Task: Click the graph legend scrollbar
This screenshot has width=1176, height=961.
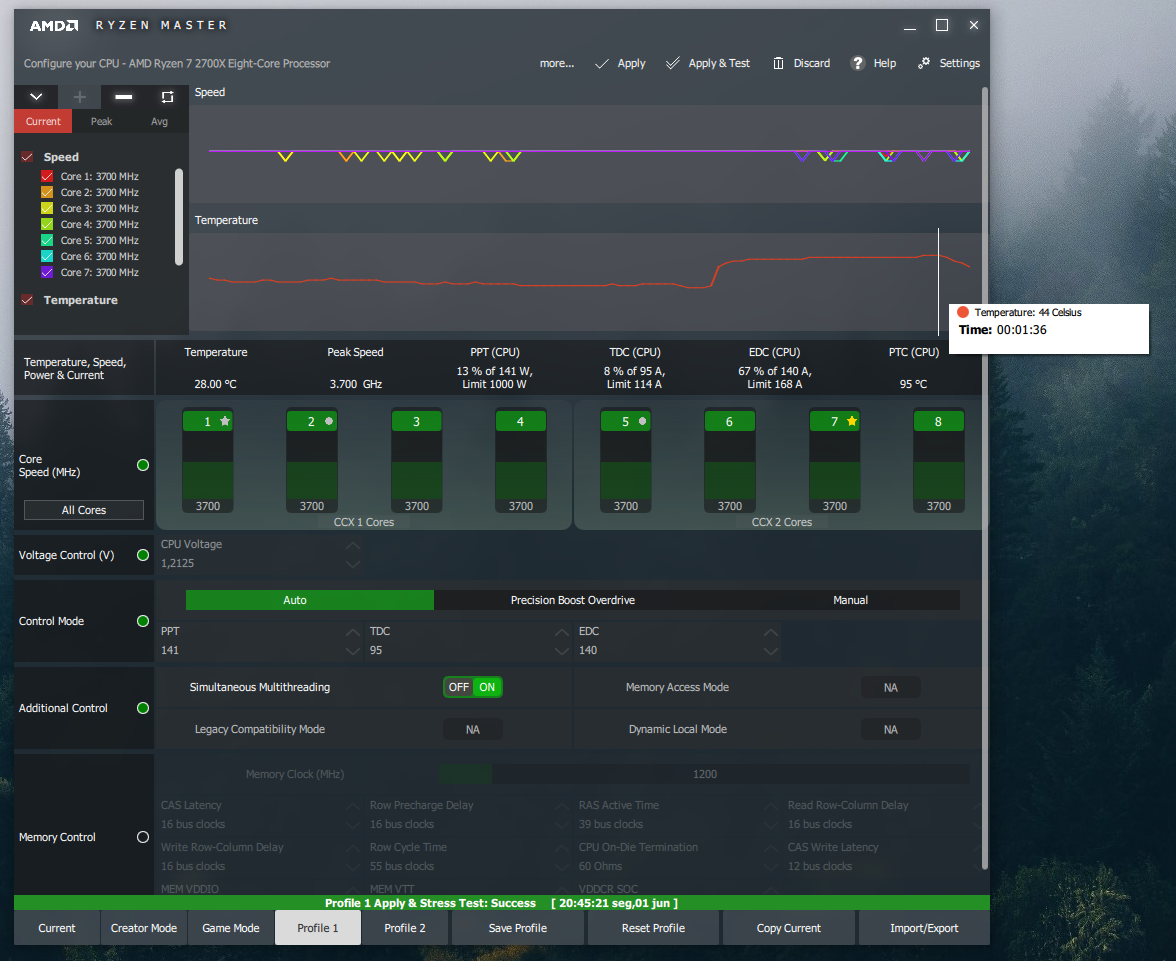Action: [178, 218]
